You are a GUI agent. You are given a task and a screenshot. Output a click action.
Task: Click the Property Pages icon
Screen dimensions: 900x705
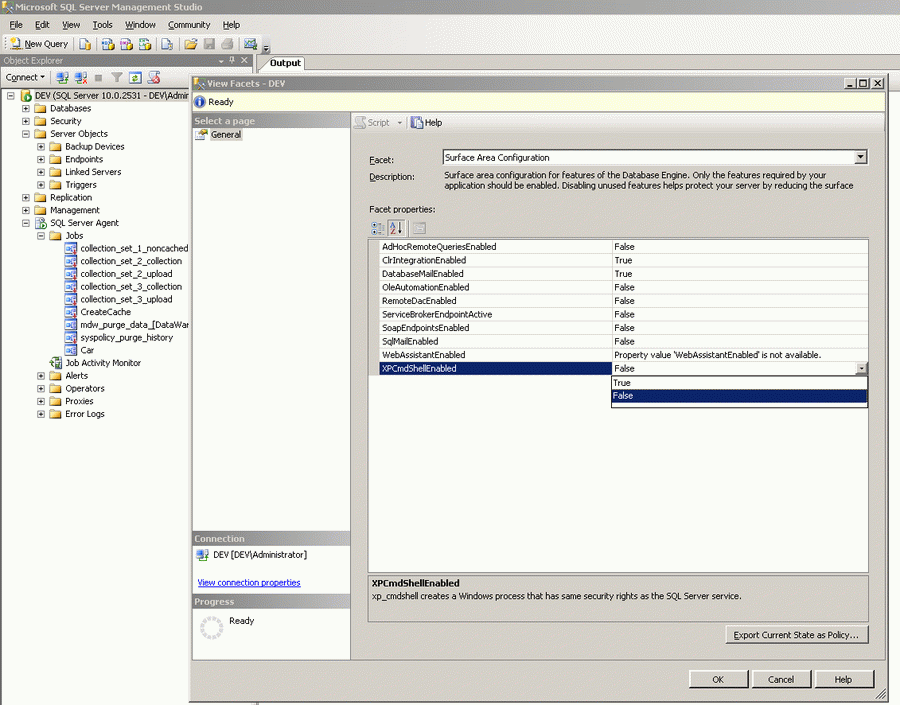coord(420,228)
